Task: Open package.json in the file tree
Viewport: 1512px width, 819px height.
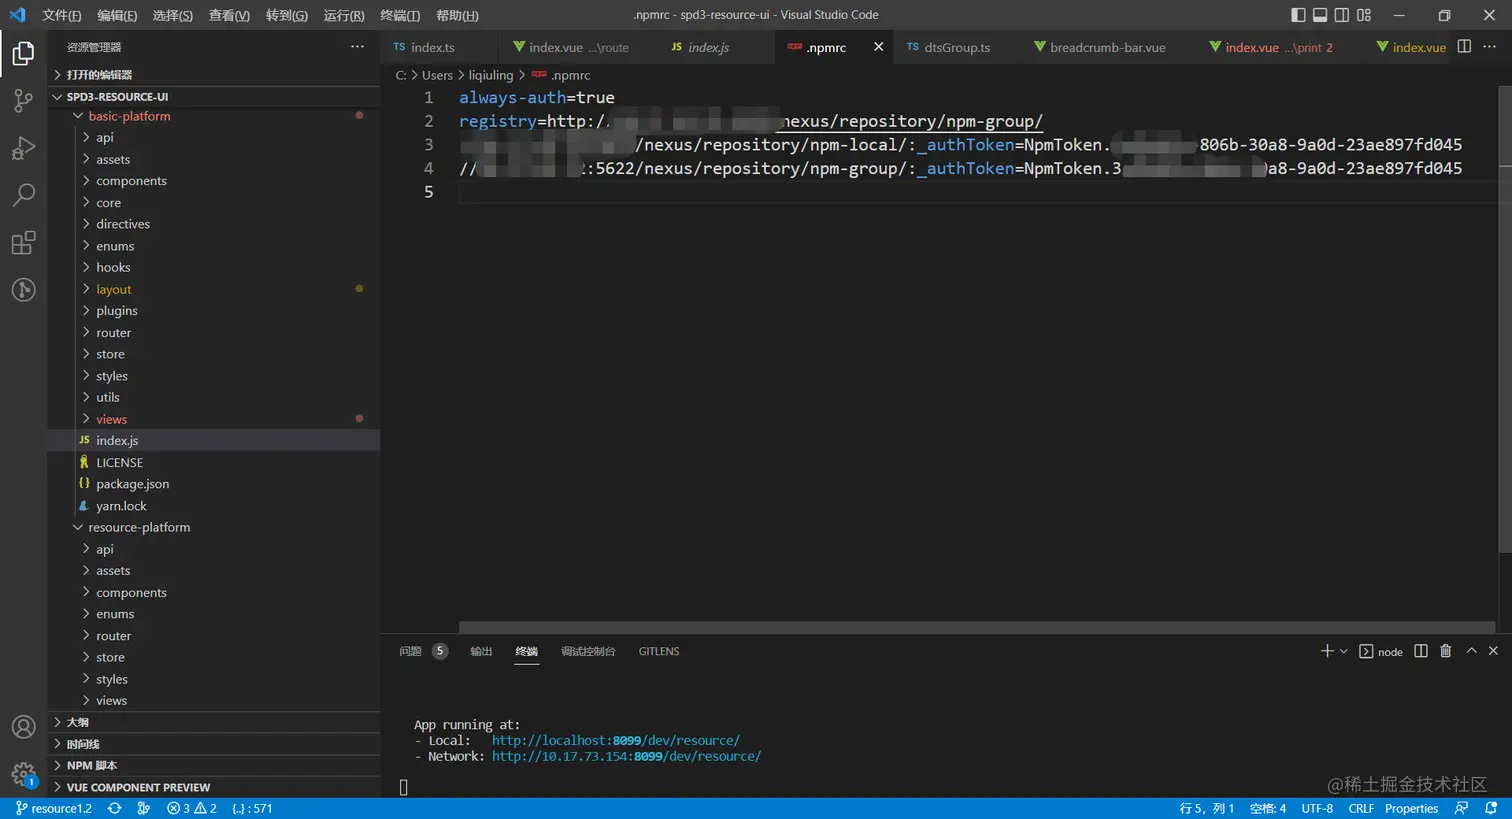Action: (215, 484)
